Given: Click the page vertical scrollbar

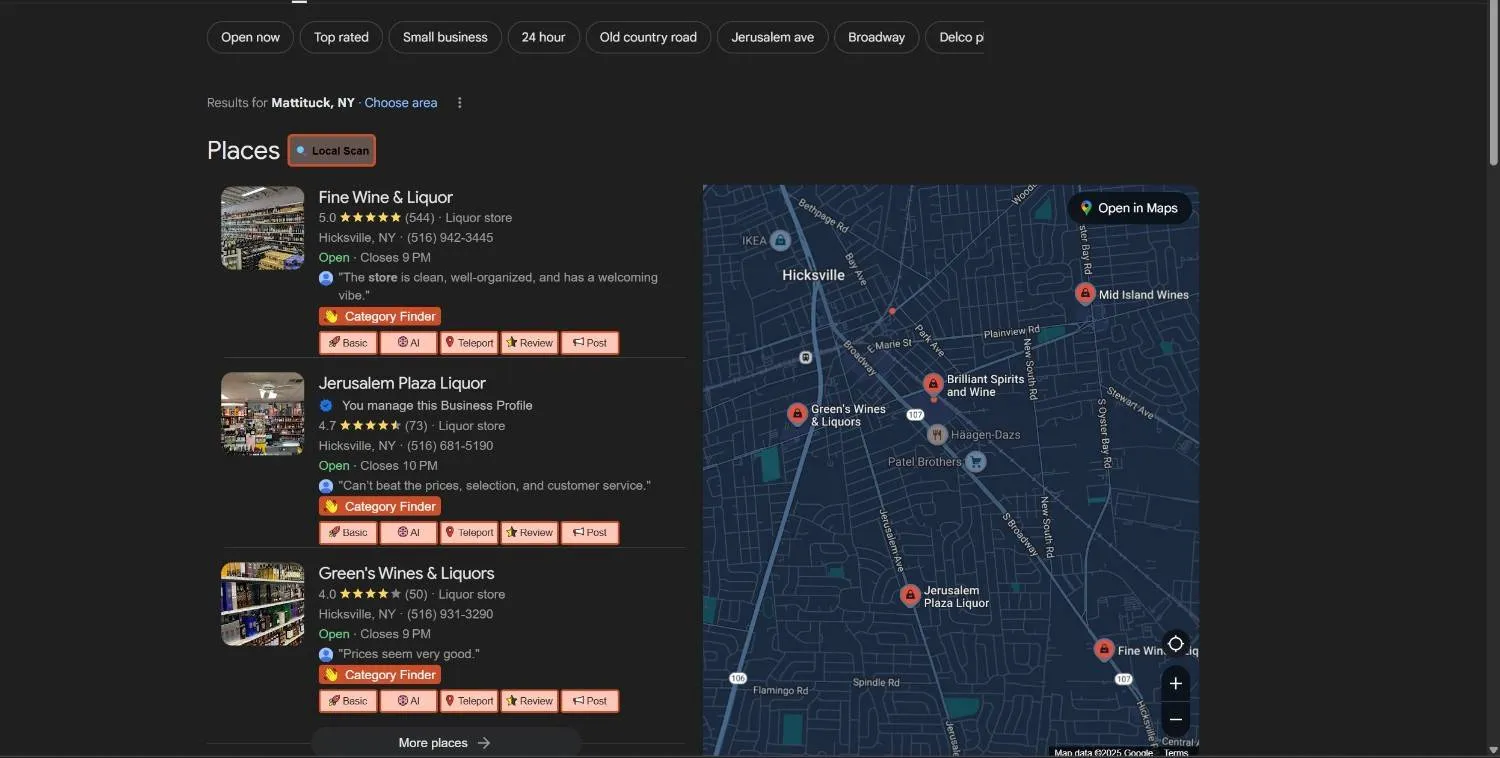Looking at the screenshot, I should tap(1494, 85).
